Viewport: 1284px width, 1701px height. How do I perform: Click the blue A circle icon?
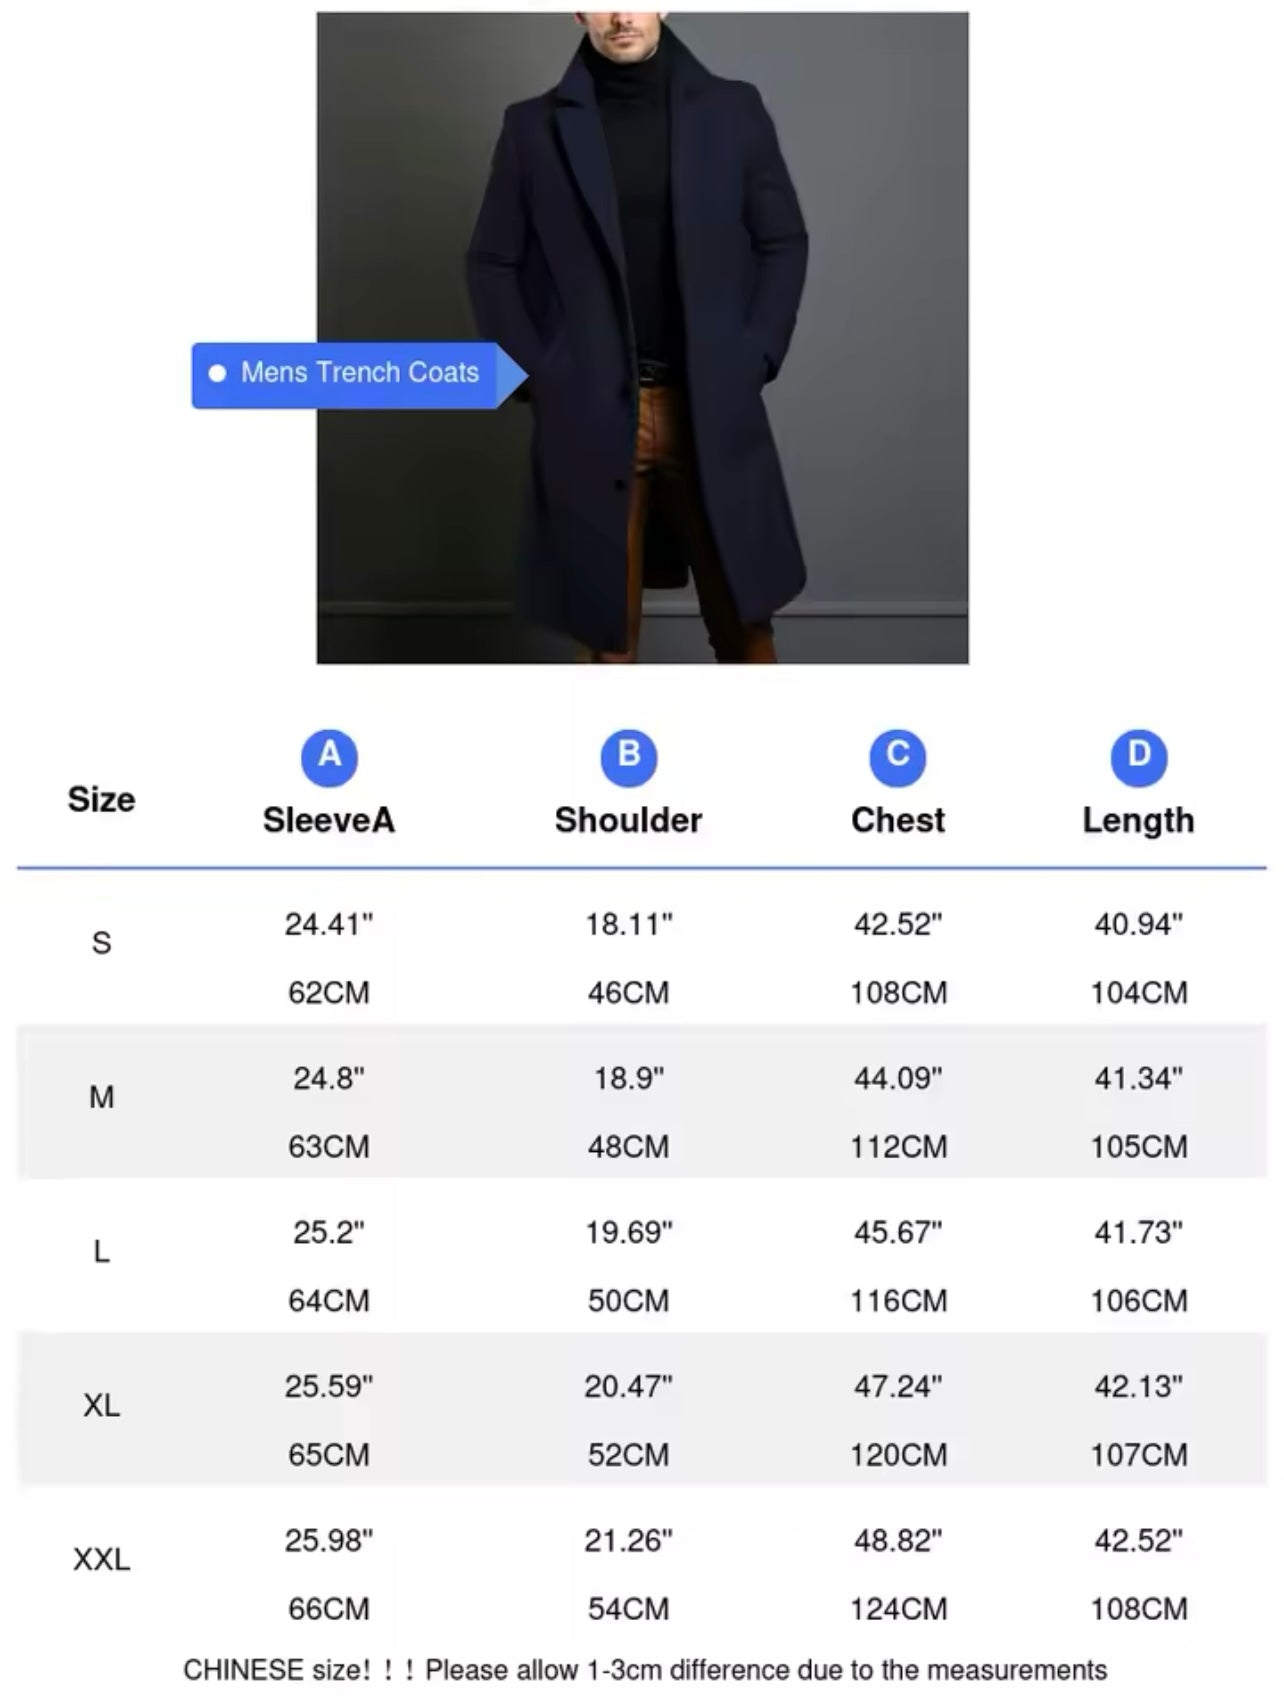click(x=329, y=757)
